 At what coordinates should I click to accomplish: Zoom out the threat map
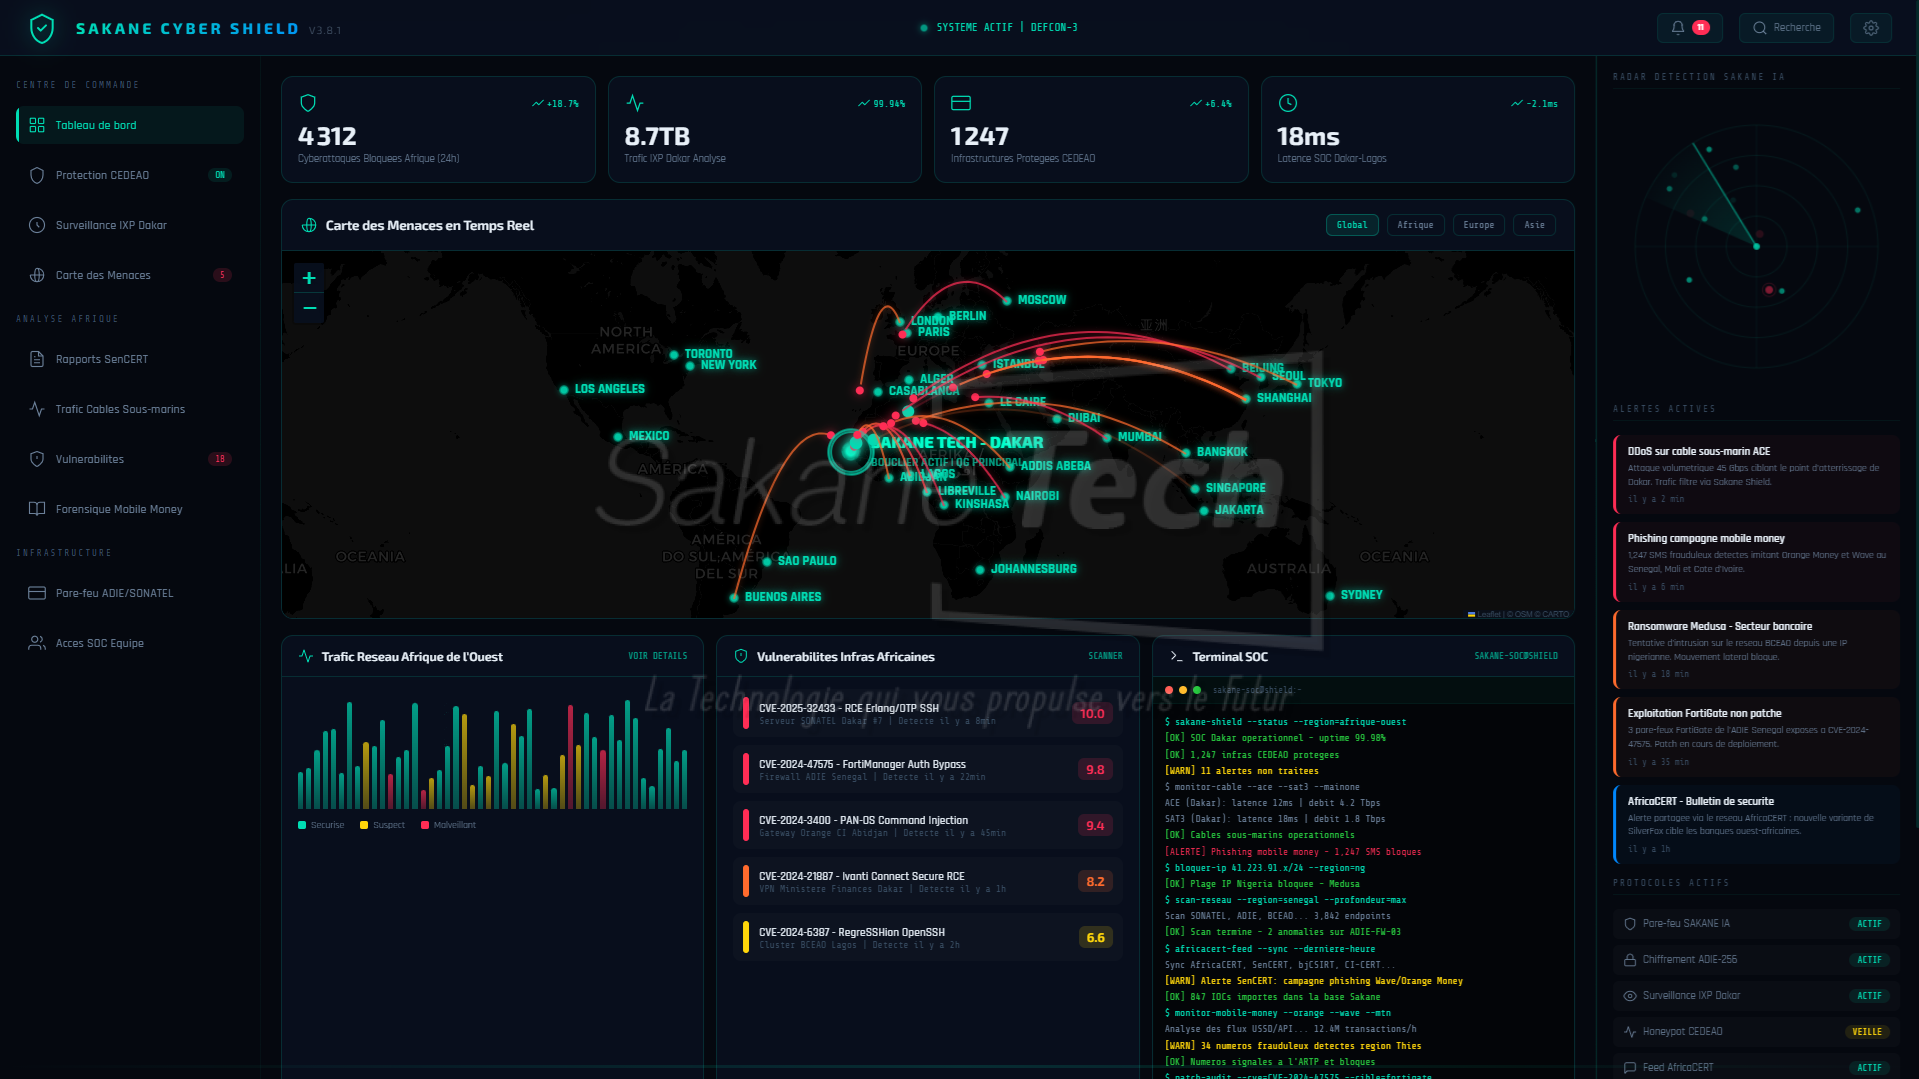tap(309, 308)
